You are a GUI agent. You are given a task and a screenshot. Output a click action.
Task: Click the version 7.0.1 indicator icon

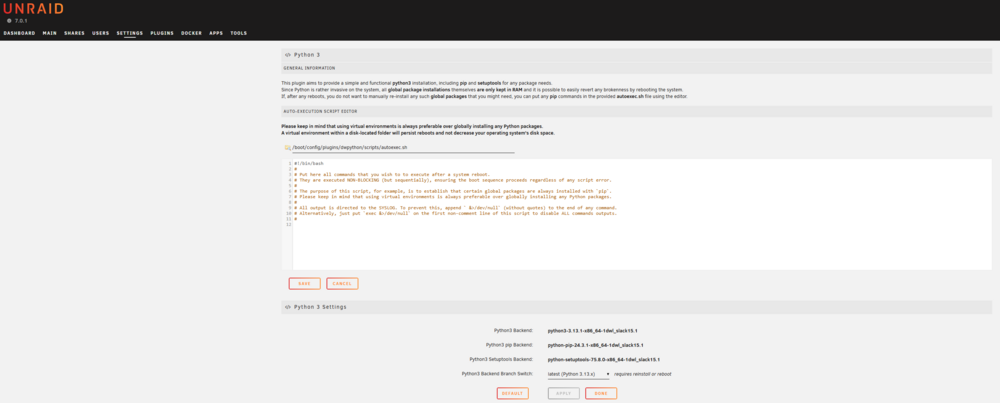point(9,20)
